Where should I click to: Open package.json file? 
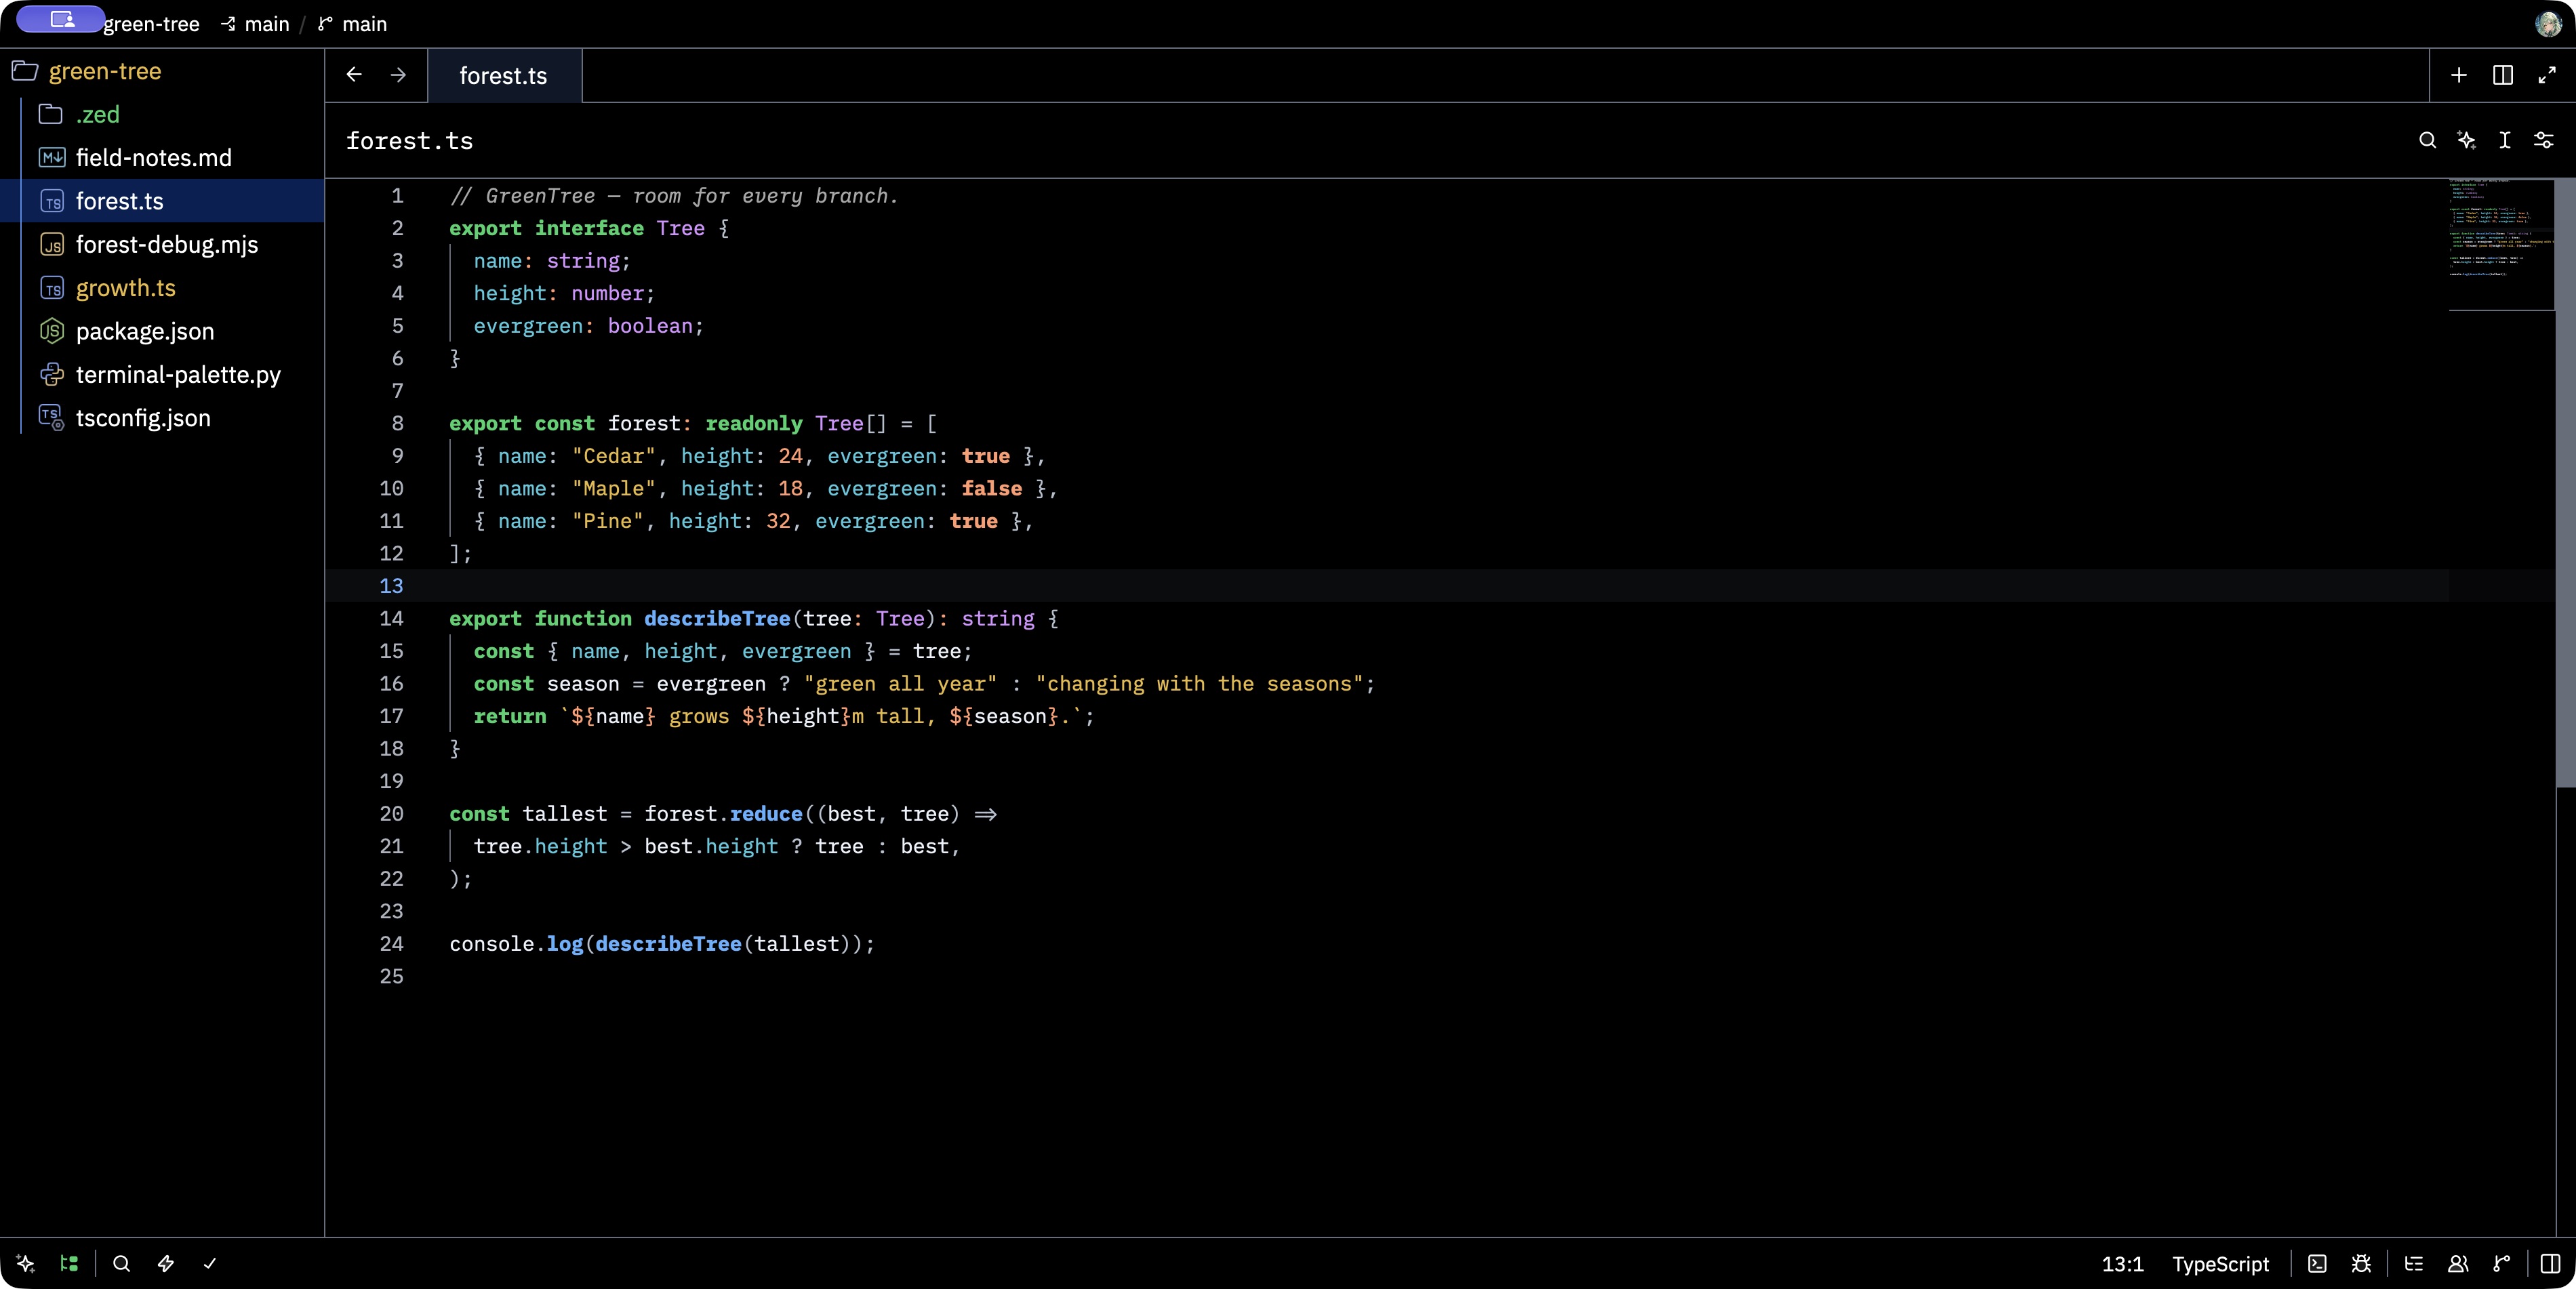tap(162, 331)
